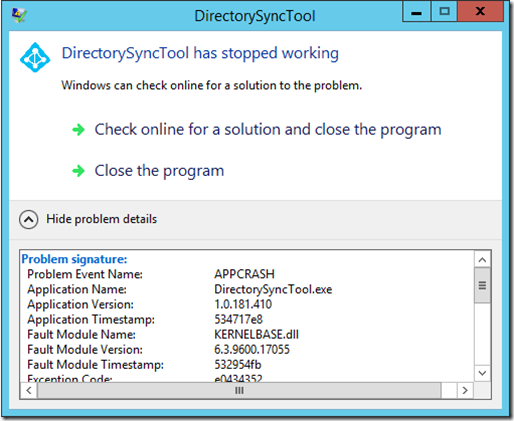Collapse details with the circular chevron icon
The height and width of the screenshot is (421, 514).
point(29,219)
